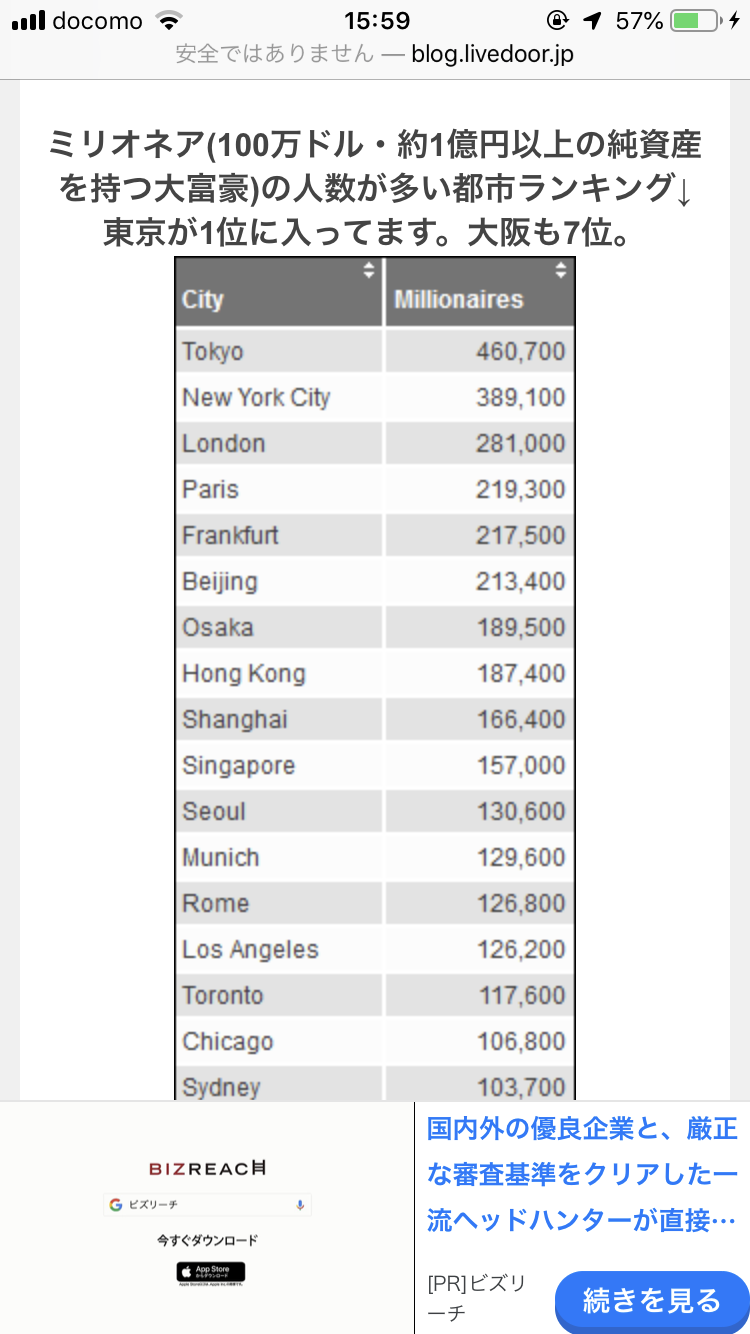Tap the Google logo in the ad

tap(117, 1205)
